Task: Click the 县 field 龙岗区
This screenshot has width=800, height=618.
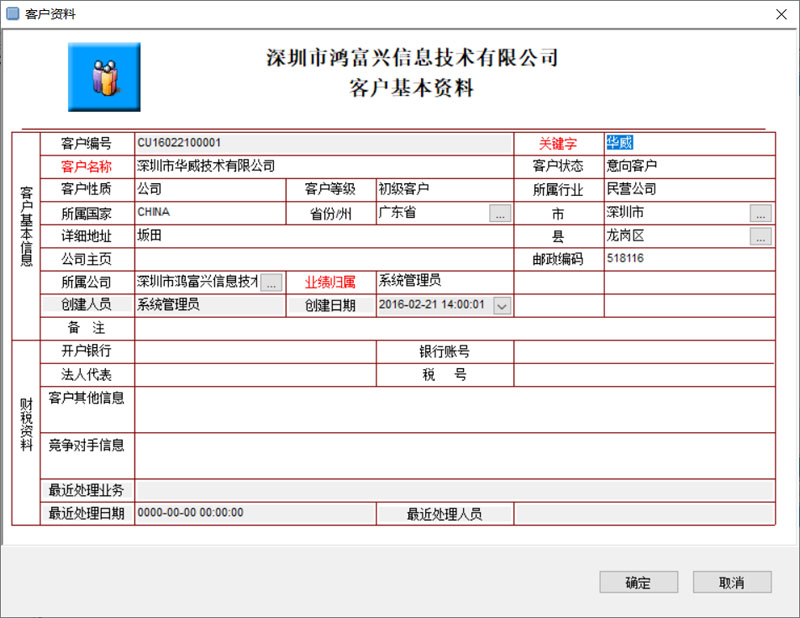Action: pos(677,236)
